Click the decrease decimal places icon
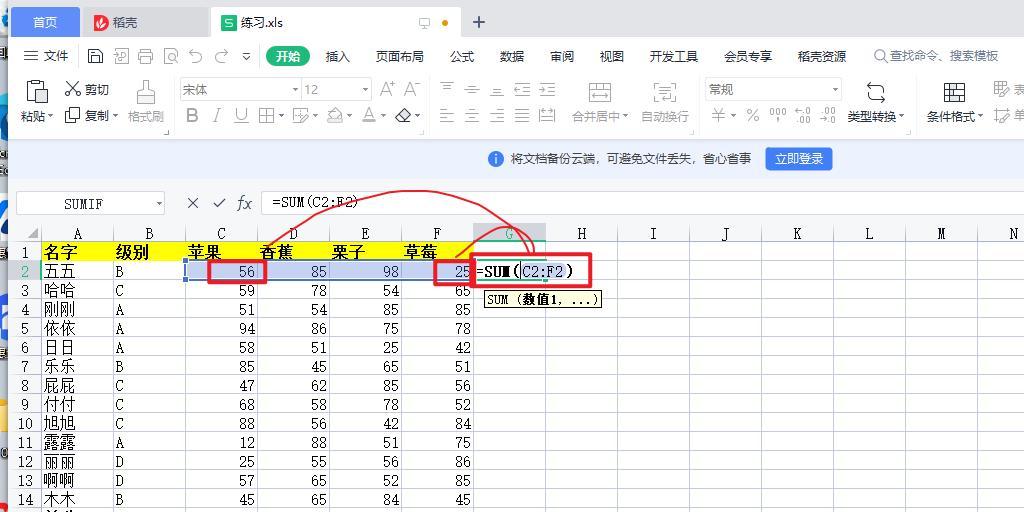Viewport: 1024px width, 512px height. click(x=828, y=116)
